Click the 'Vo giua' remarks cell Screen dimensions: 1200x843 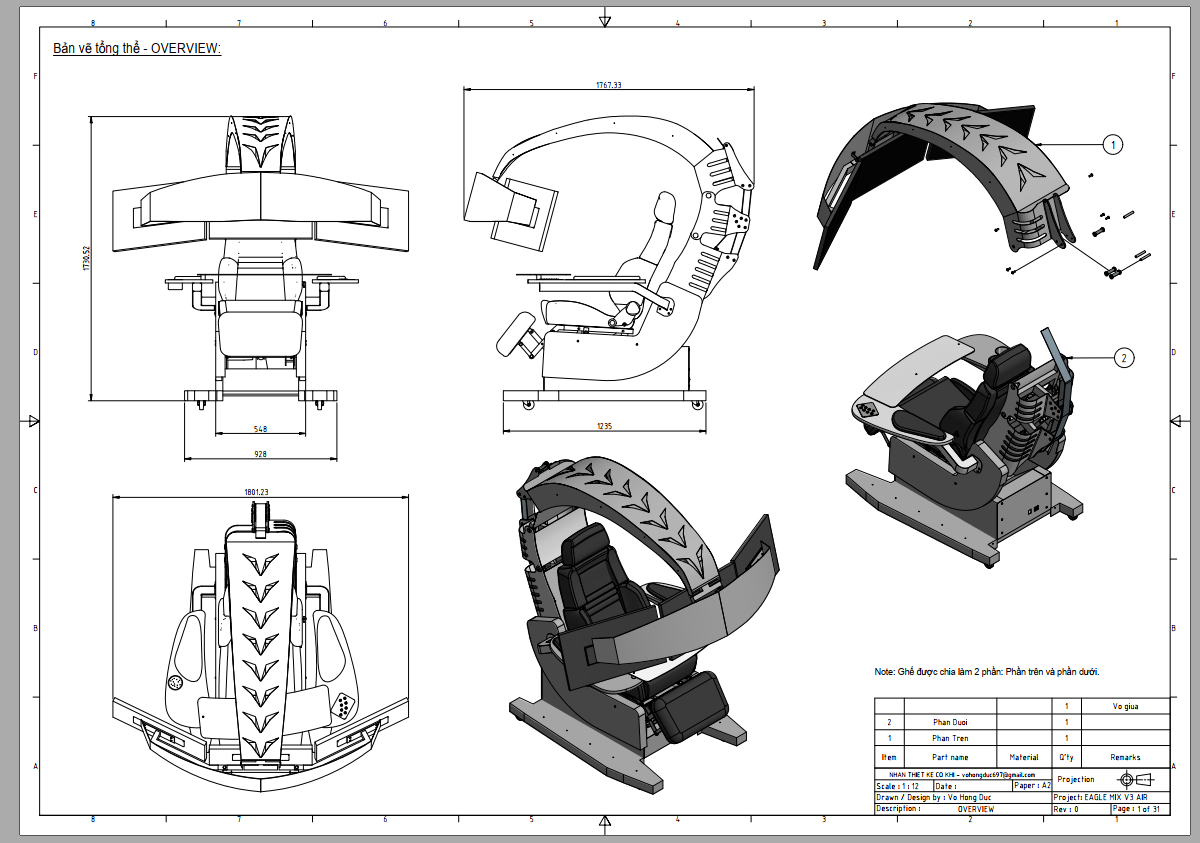click(1125, 706)
